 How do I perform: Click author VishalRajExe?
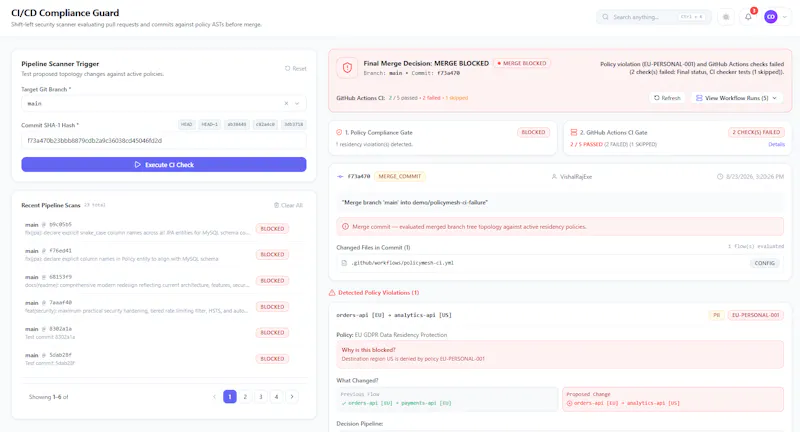(576, 176)
